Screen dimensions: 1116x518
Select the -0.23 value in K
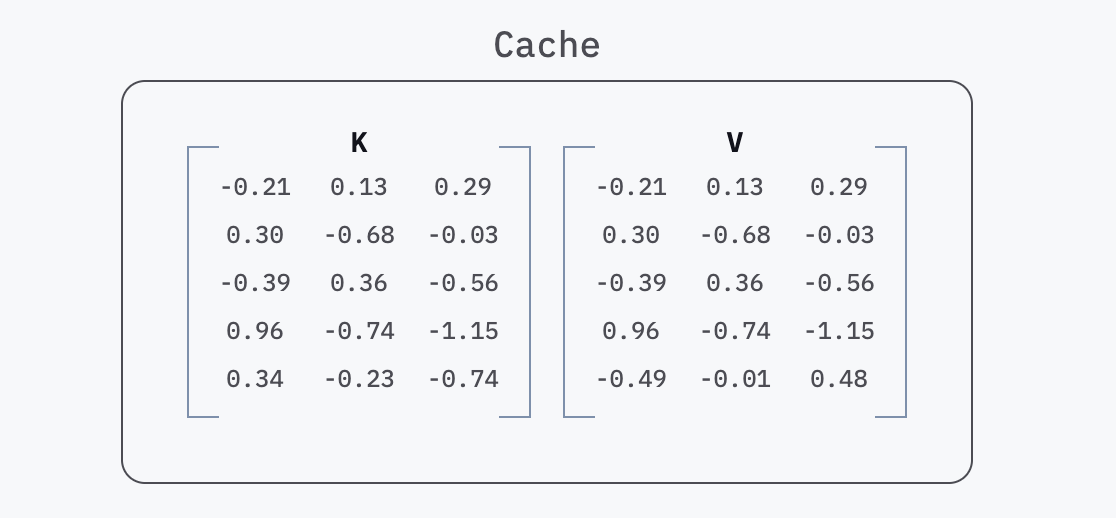click(359, 379)
